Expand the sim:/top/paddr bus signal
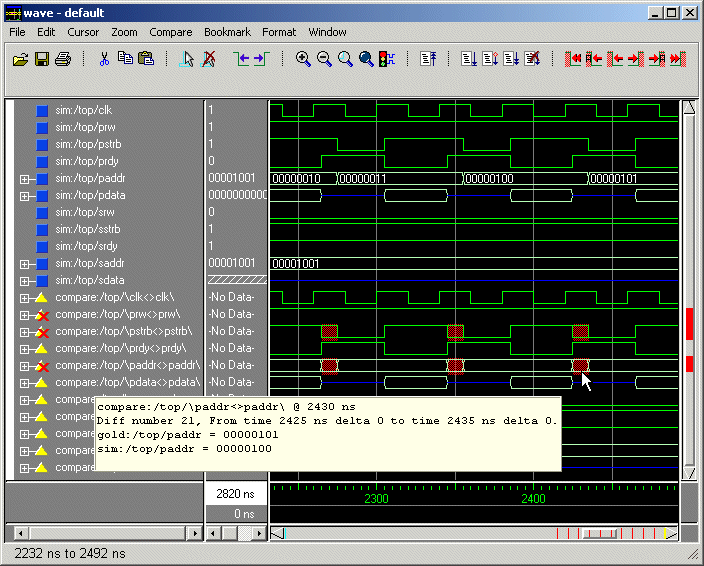Screen dimensions: 704x566 click(25, 179)
